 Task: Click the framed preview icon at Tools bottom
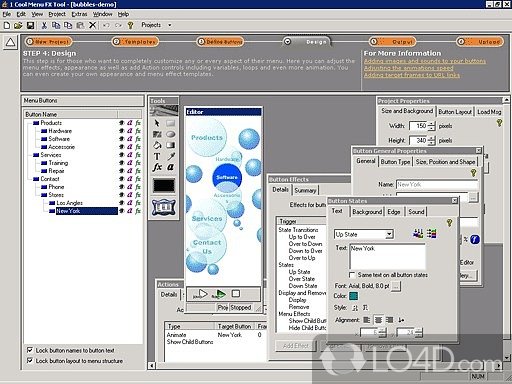click(163, 207)
